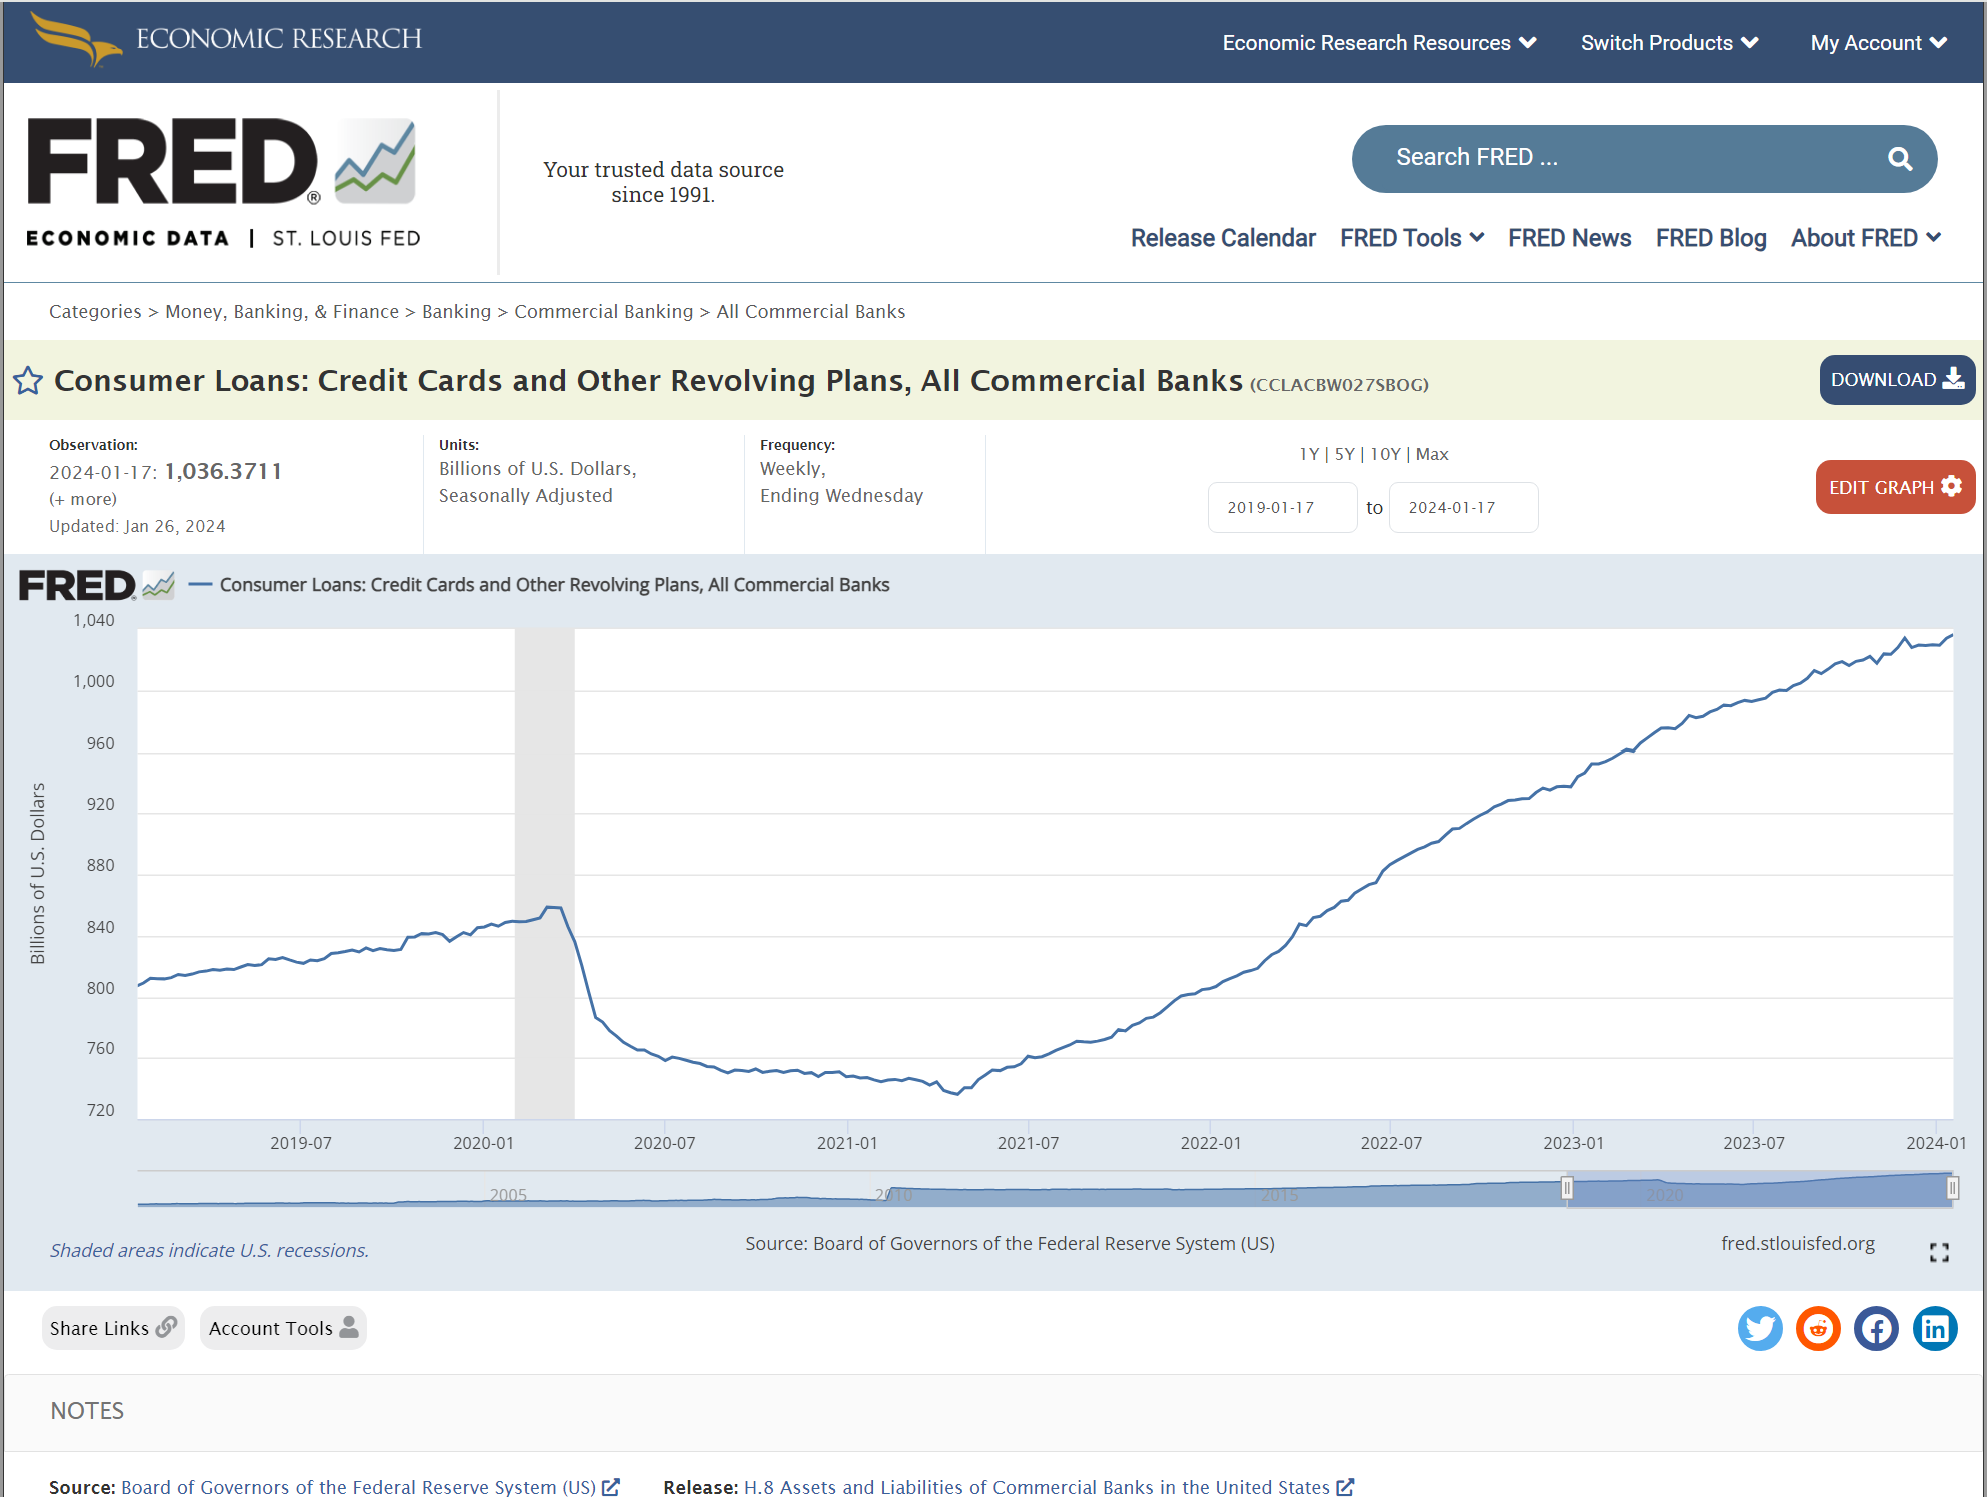Click 'Updated: Jan 26, 2024' text
Screen dimensions: 1988x1498
[137, 526]
